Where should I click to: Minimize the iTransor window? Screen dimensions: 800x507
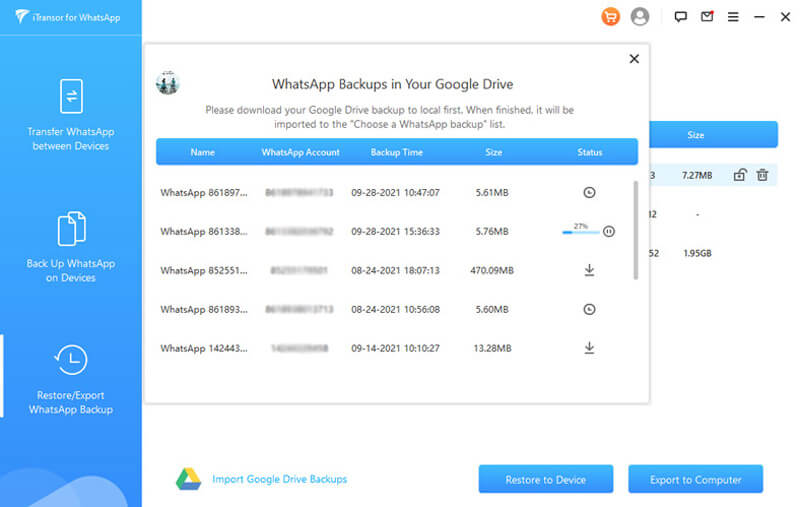[759, 17]
